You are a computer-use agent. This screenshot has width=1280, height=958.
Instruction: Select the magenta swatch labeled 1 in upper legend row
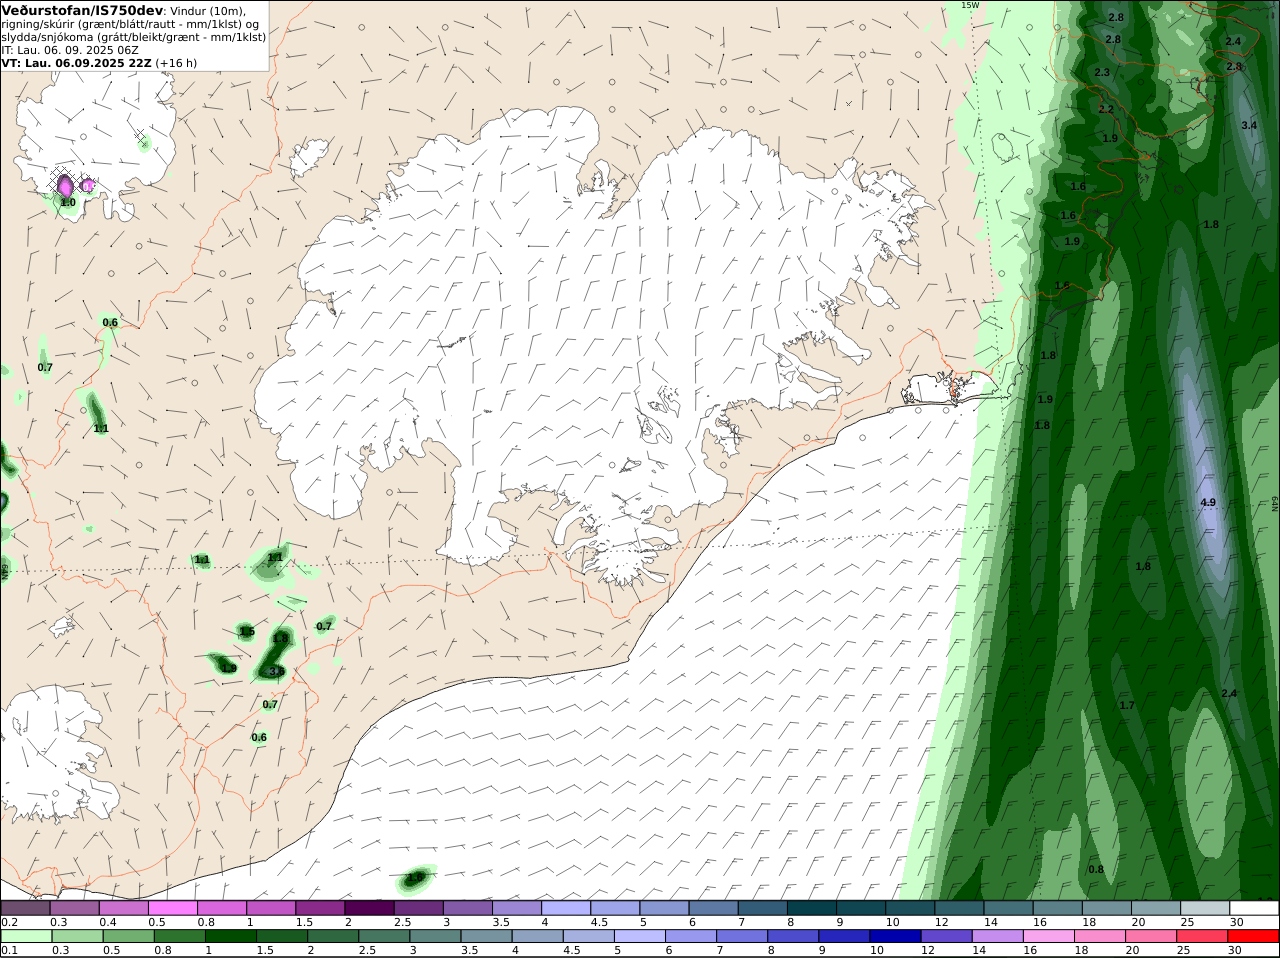click(x=270, y=908)
